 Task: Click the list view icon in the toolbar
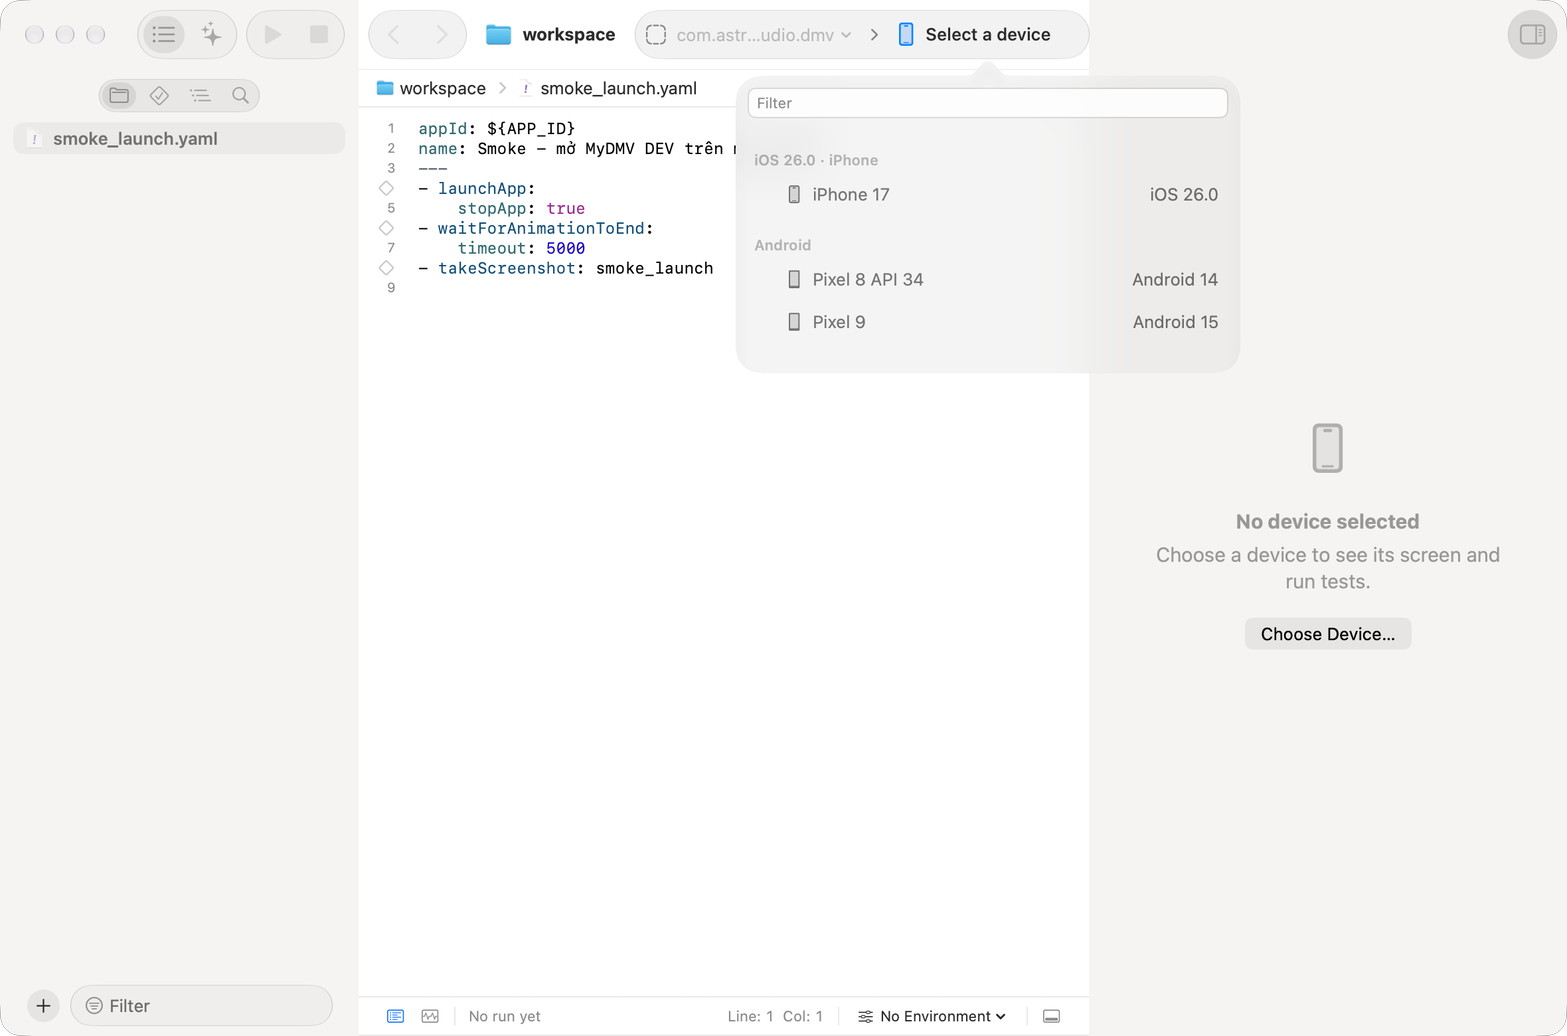tap(164, 35)
